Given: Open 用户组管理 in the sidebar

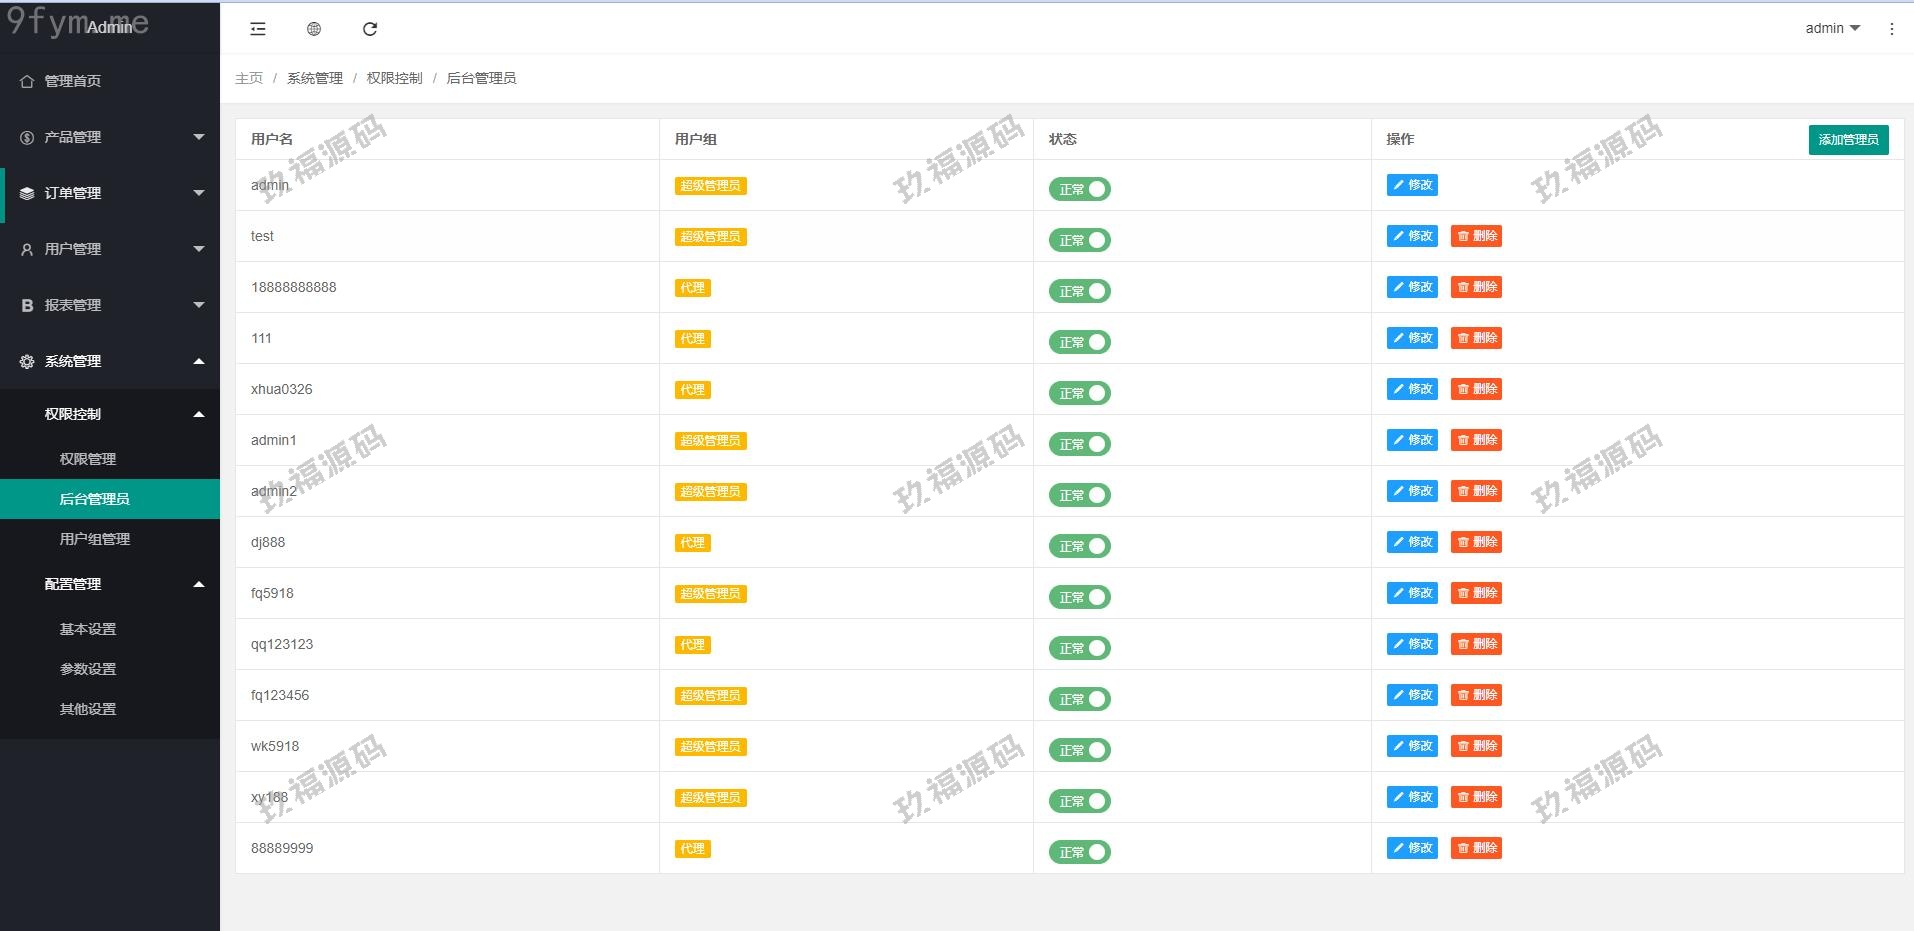Looking at the screenshot, I should click(x=95, y=539).
